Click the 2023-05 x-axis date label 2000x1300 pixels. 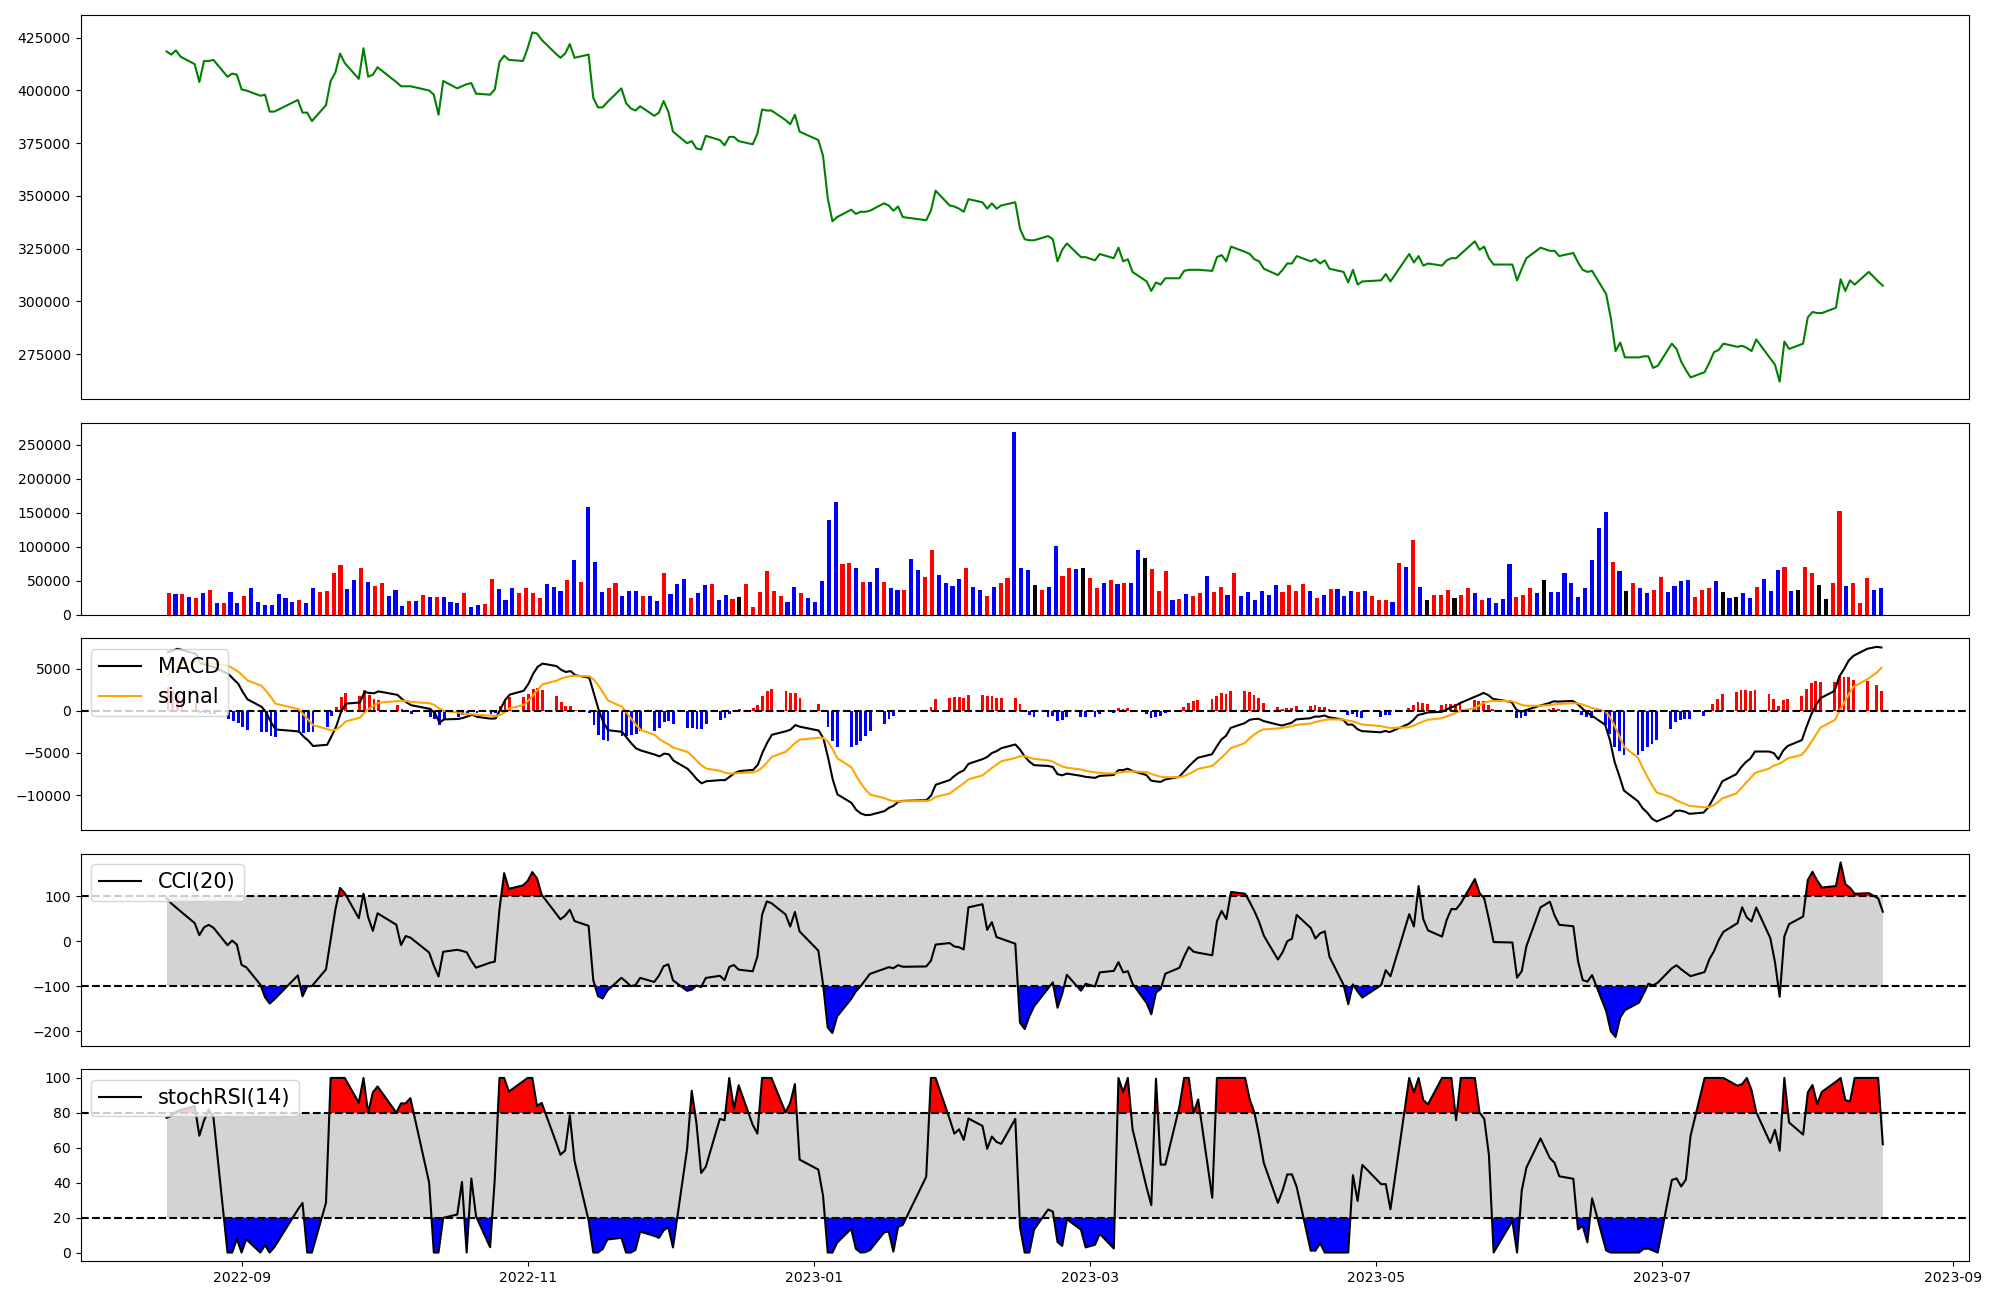point(1376,1277)
